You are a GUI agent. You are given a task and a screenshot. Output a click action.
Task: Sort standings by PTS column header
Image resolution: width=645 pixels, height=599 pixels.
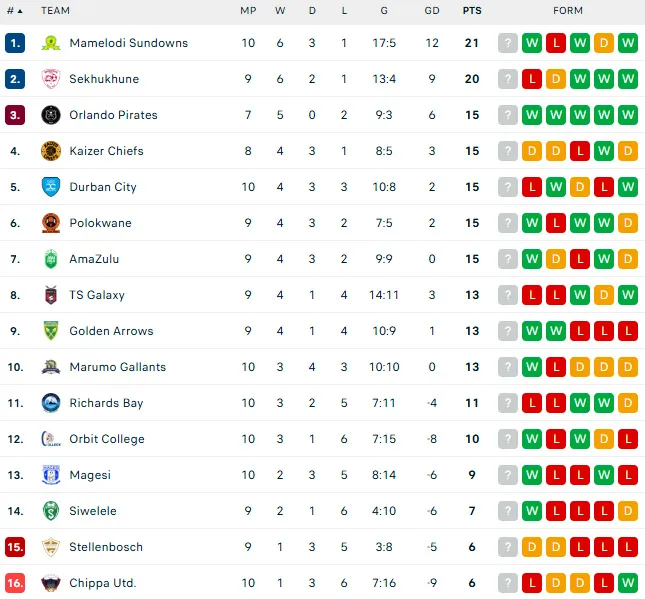pos(471,11)
